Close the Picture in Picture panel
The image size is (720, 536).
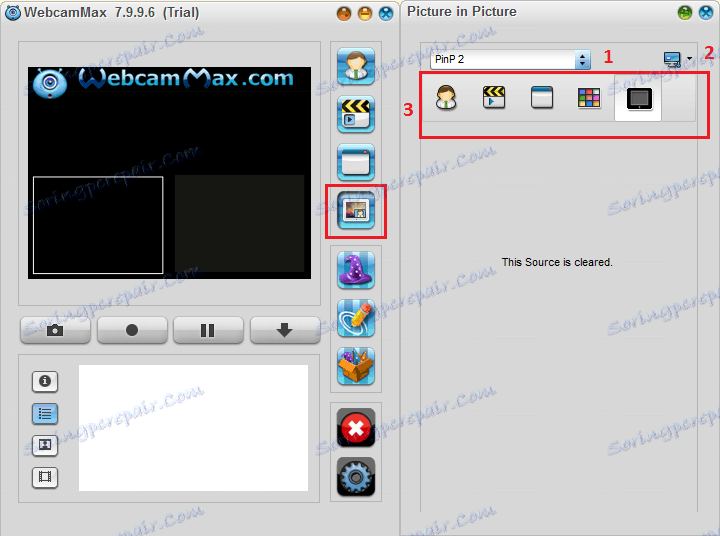click(706, 12)
